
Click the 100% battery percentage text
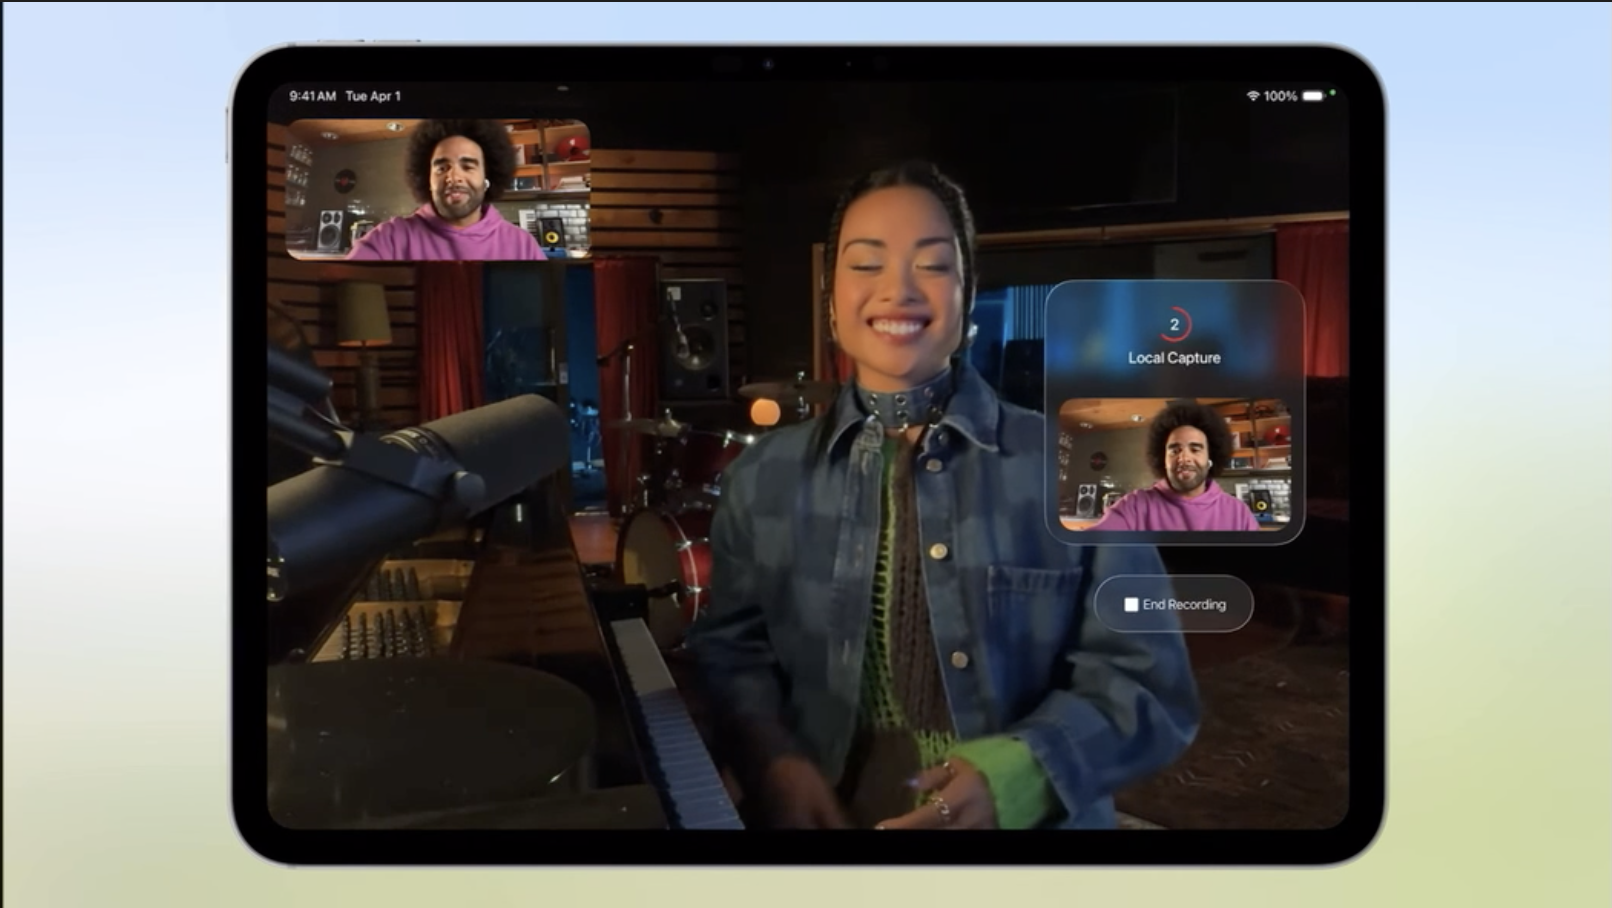pos(1280,96)
